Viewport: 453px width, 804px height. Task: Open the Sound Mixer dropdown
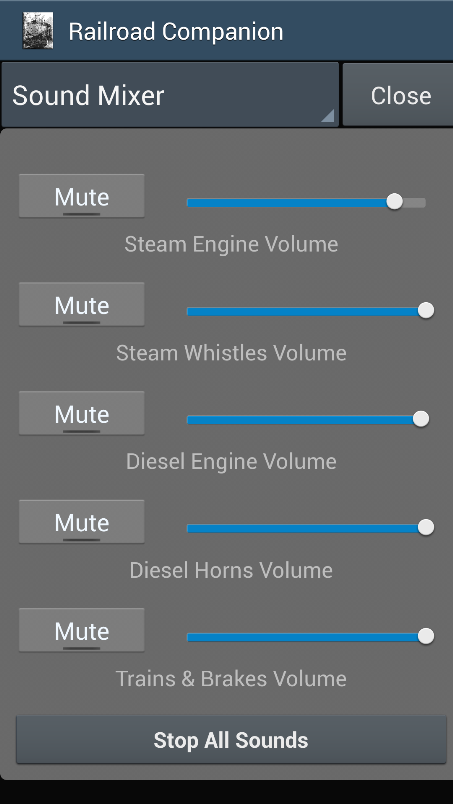[x=170, y=95]
